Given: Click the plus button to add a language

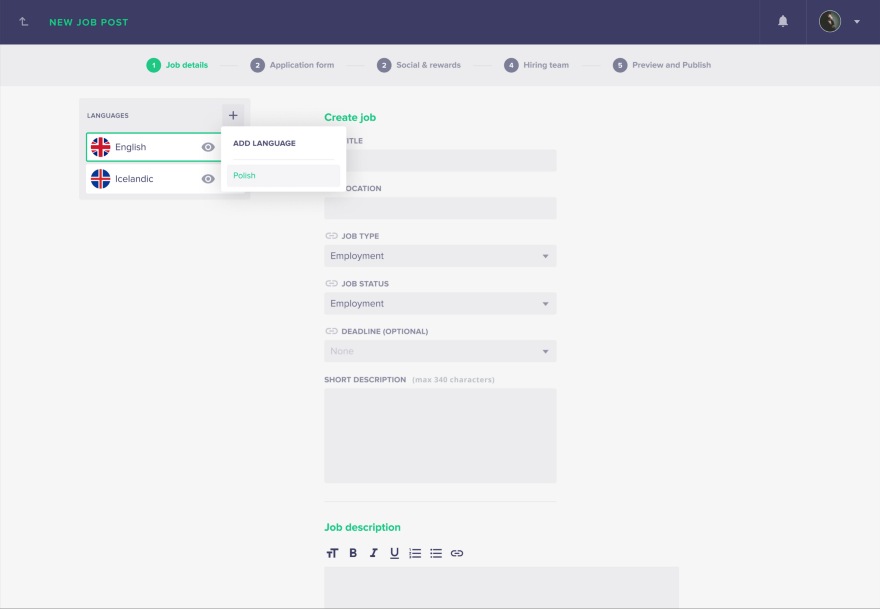Looking at the screenshot, I should coord(233,114).
